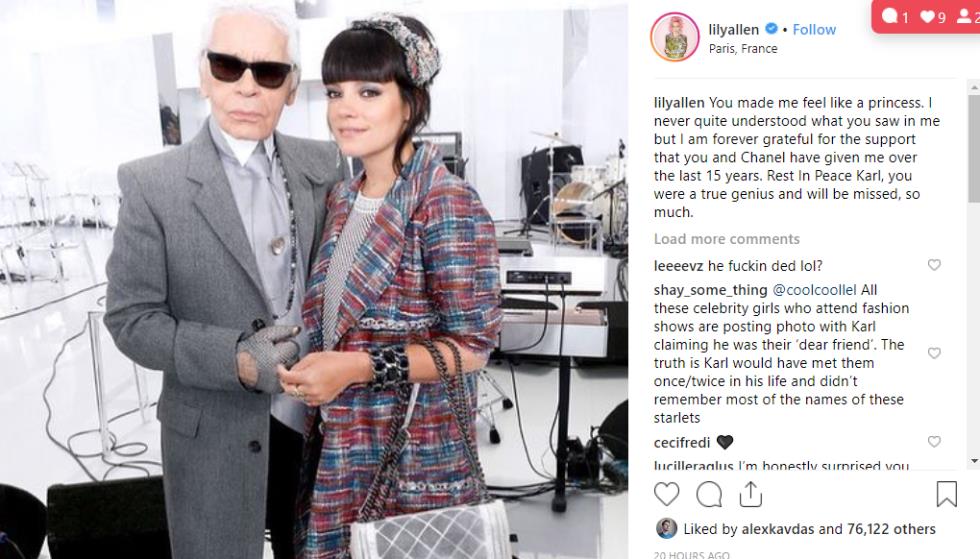
Task: Follow the lilyallen account
Action: 814,29
